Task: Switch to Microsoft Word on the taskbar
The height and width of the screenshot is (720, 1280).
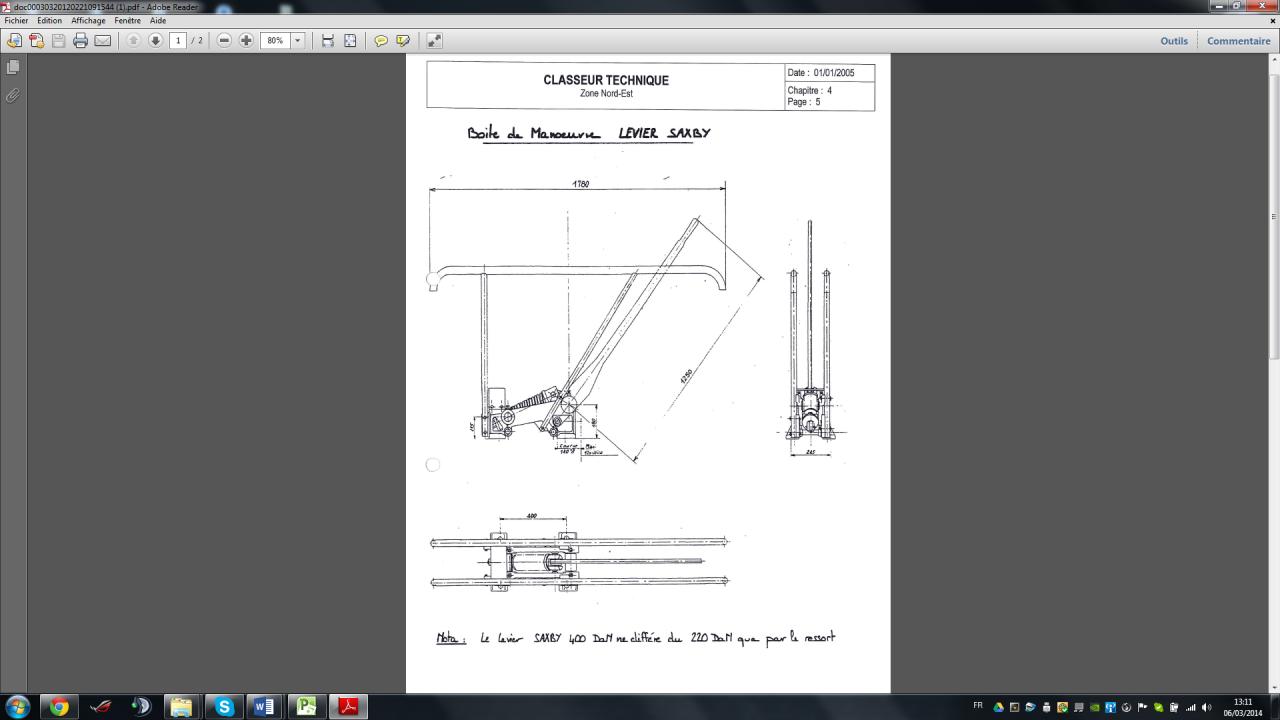Action: pos(265,707)
